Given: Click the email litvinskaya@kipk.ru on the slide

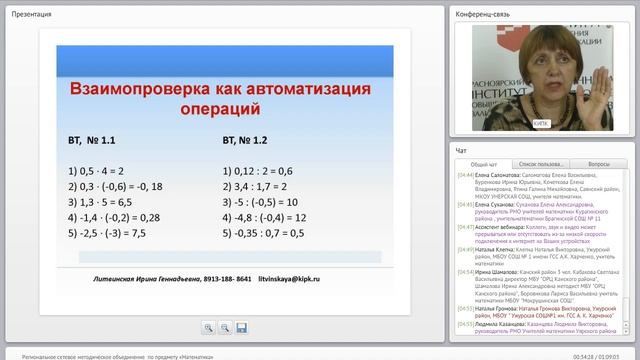Looking at the screenshot, I should (x=289, y=279).
